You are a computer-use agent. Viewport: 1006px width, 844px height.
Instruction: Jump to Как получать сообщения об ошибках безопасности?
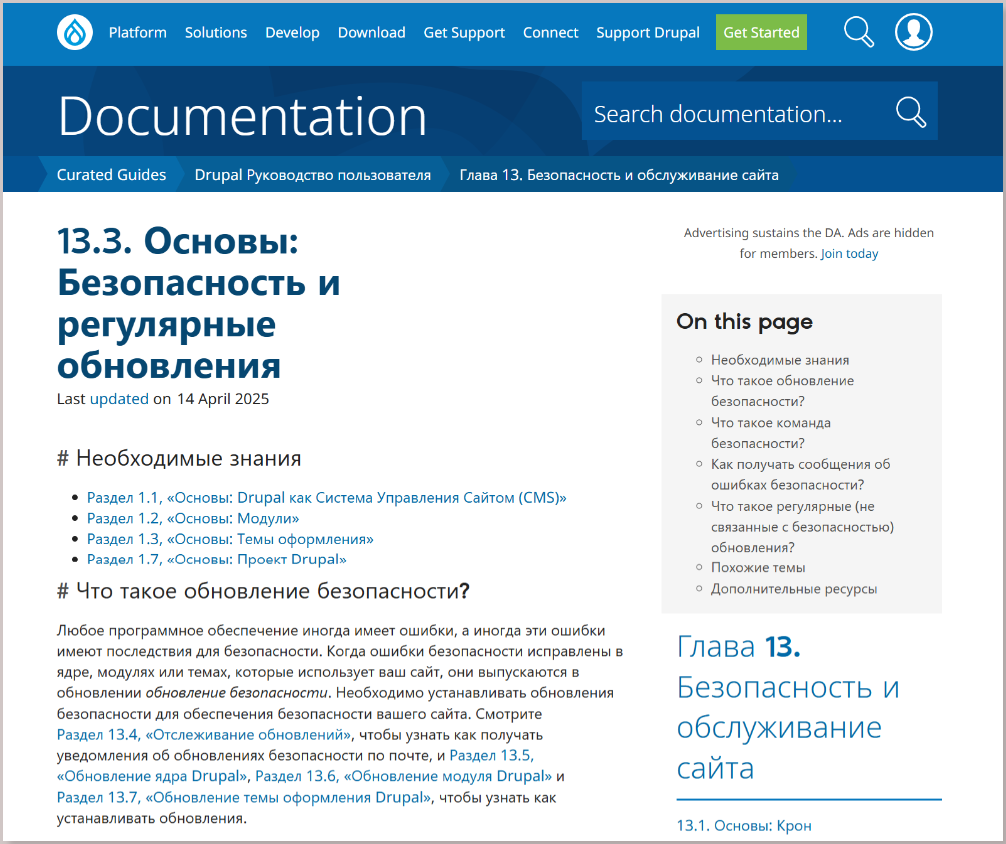(800, 474)
